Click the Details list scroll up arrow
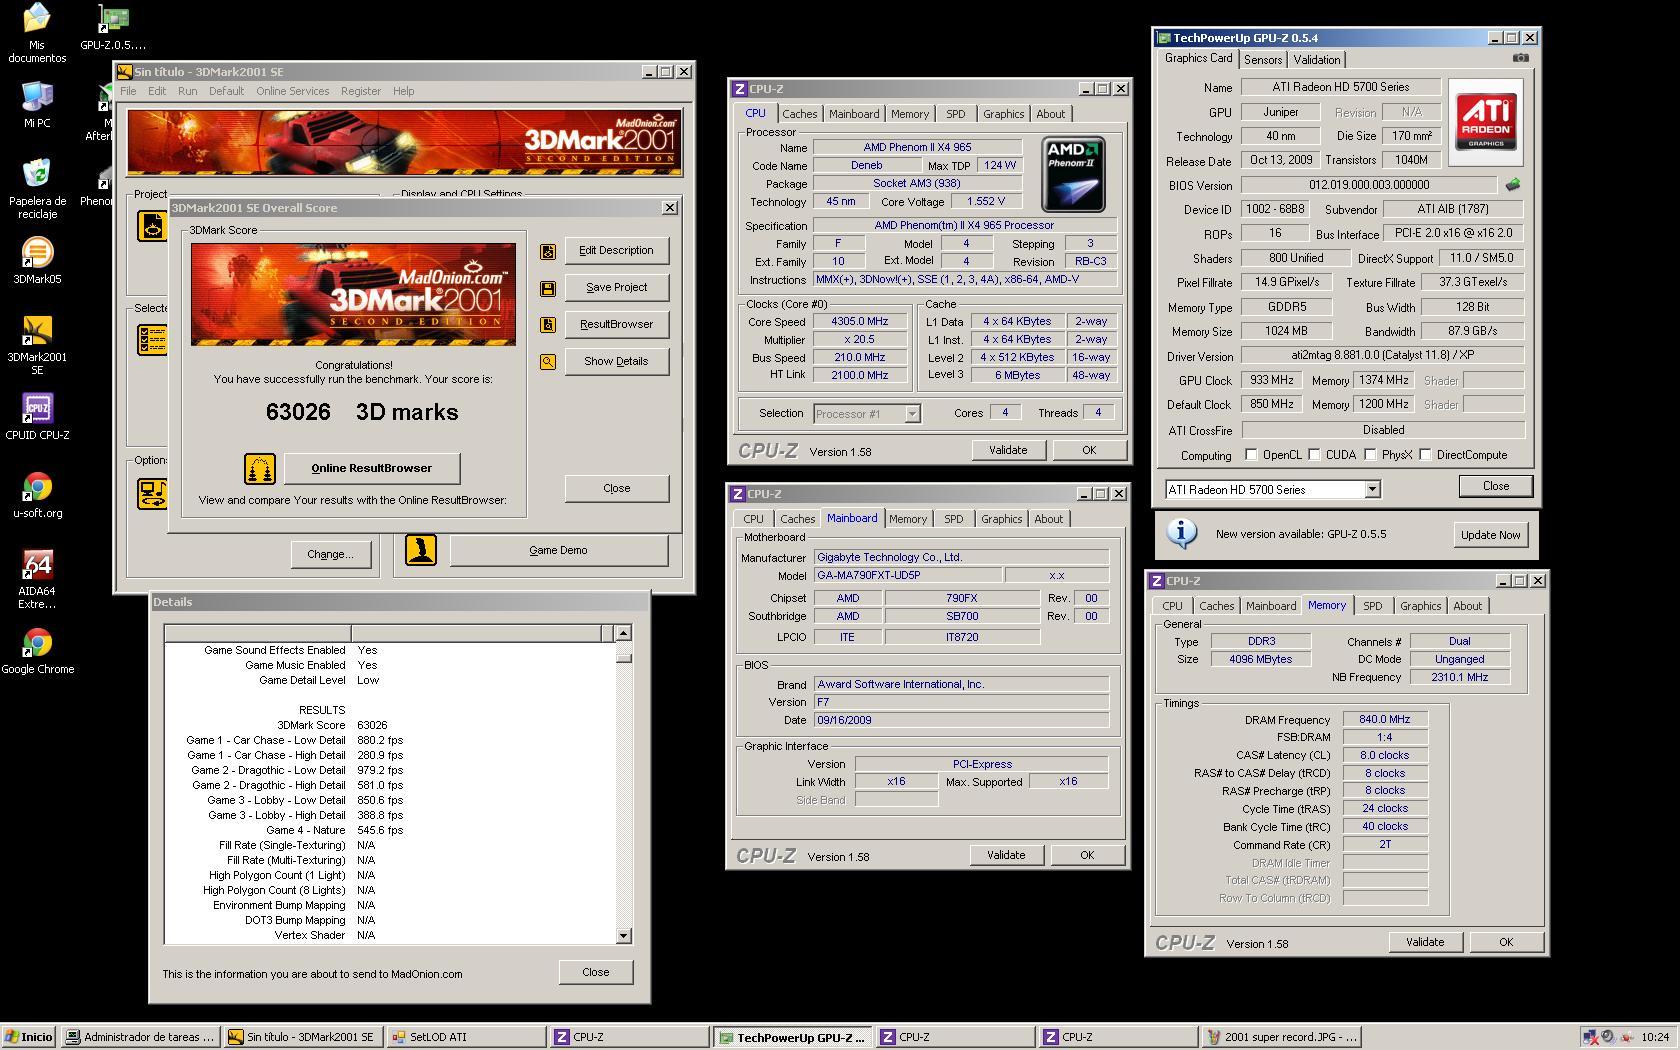Viewport: 1680px width, 1050px height. [x=624, y=633]
